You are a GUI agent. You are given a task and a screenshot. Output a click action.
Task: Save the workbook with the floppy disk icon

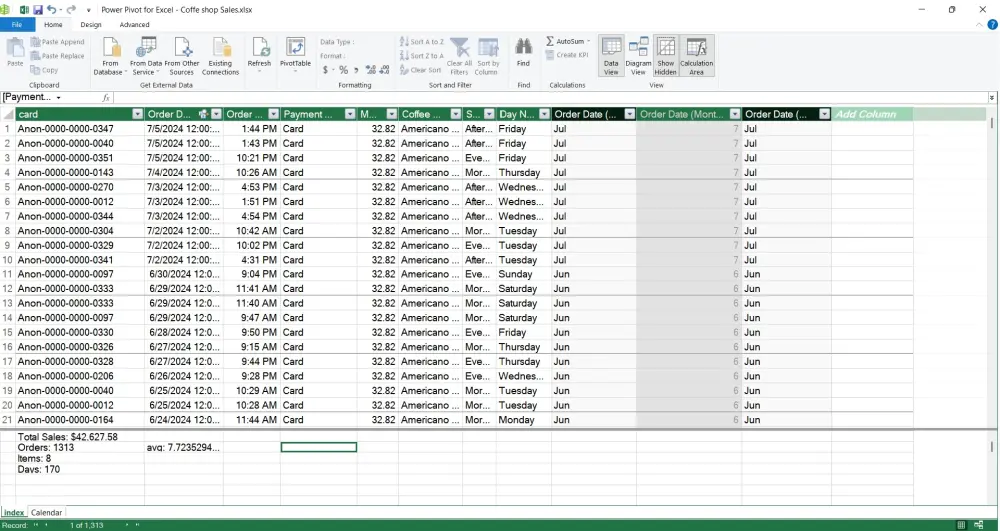point(38,10)
